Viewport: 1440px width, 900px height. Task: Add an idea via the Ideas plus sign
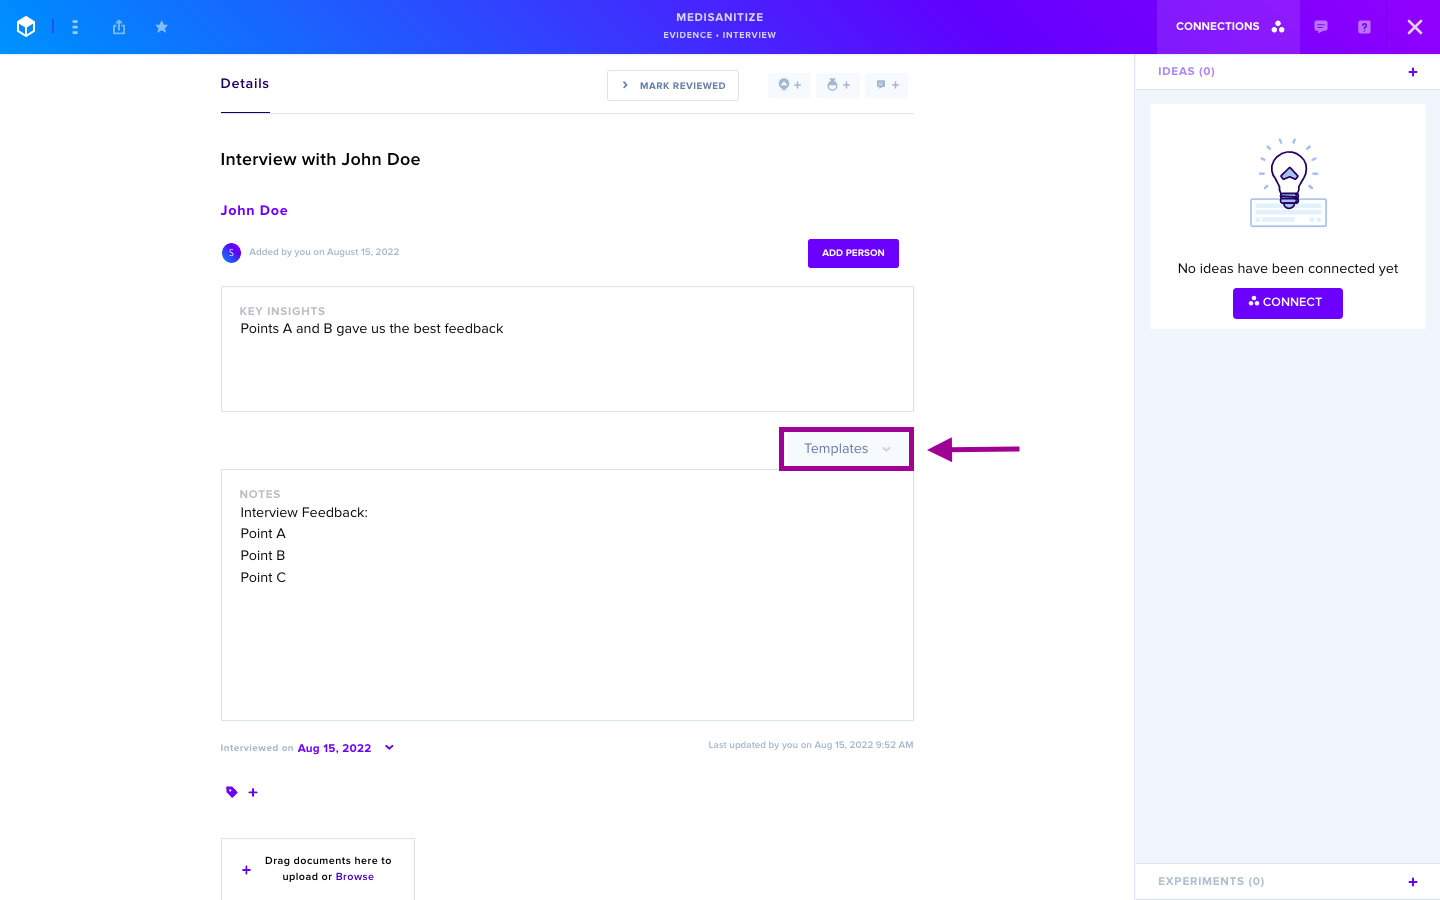point(1413,72)
